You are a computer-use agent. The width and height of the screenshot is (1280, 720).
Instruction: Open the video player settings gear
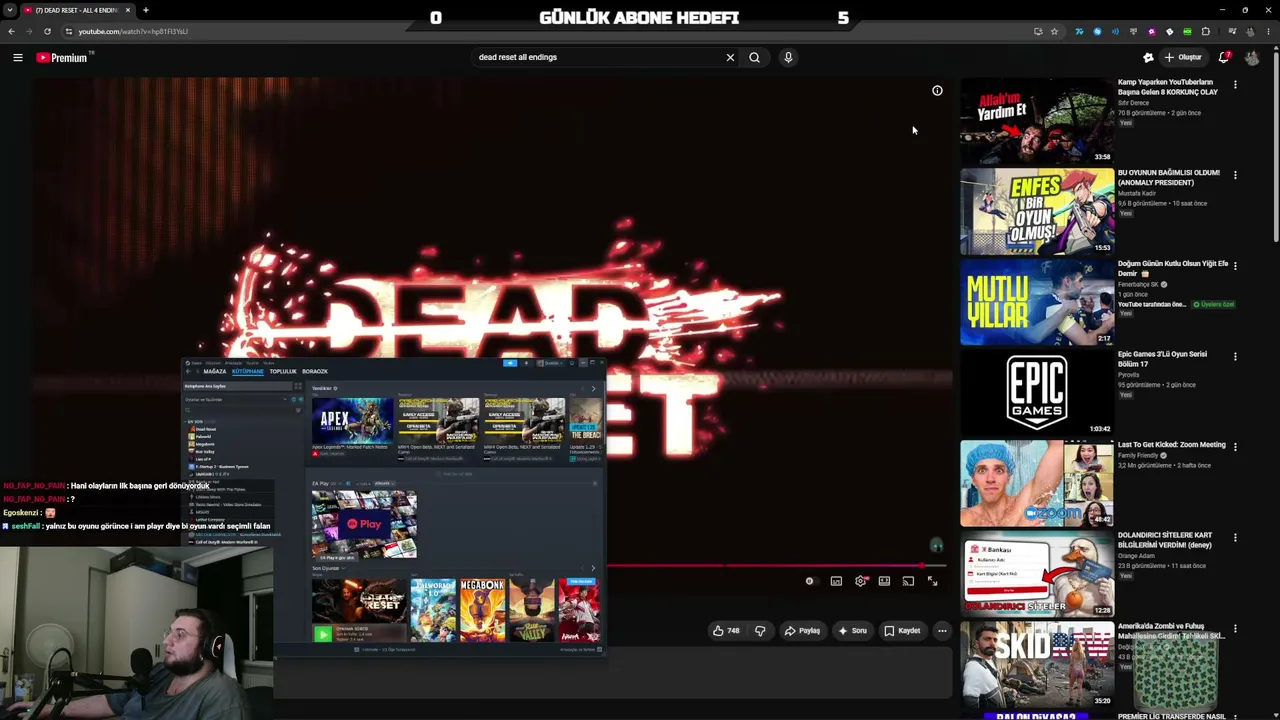click(860, 581)
